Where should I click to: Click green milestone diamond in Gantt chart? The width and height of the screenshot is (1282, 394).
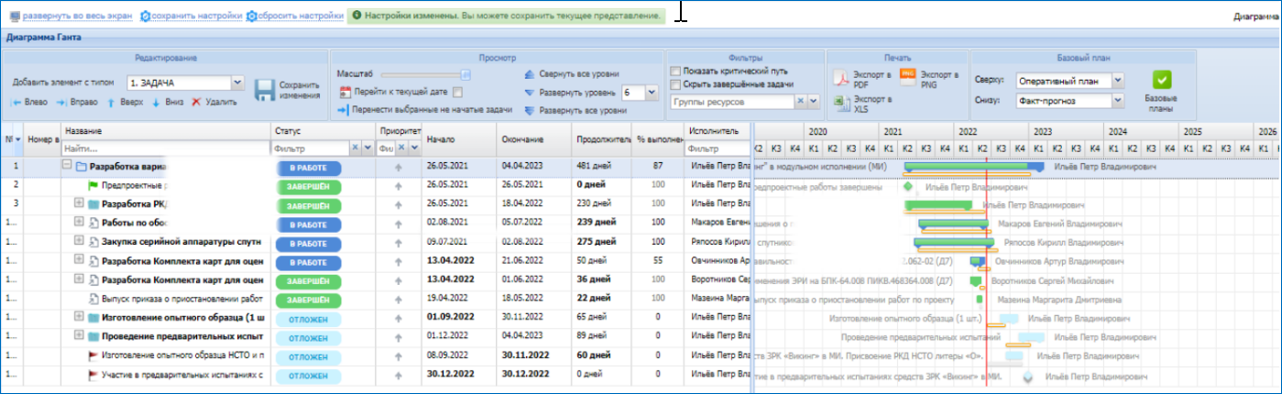(908, 186)
